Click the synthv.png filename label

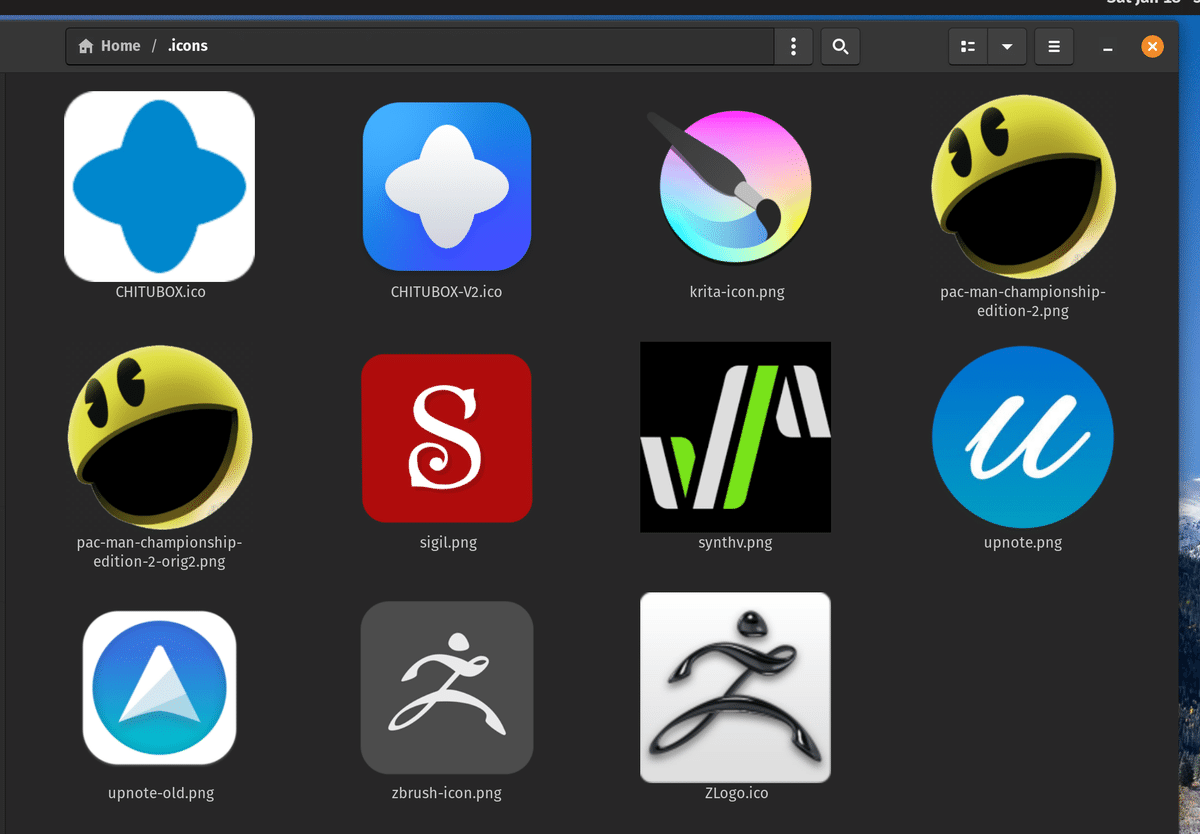coord(735,543)
